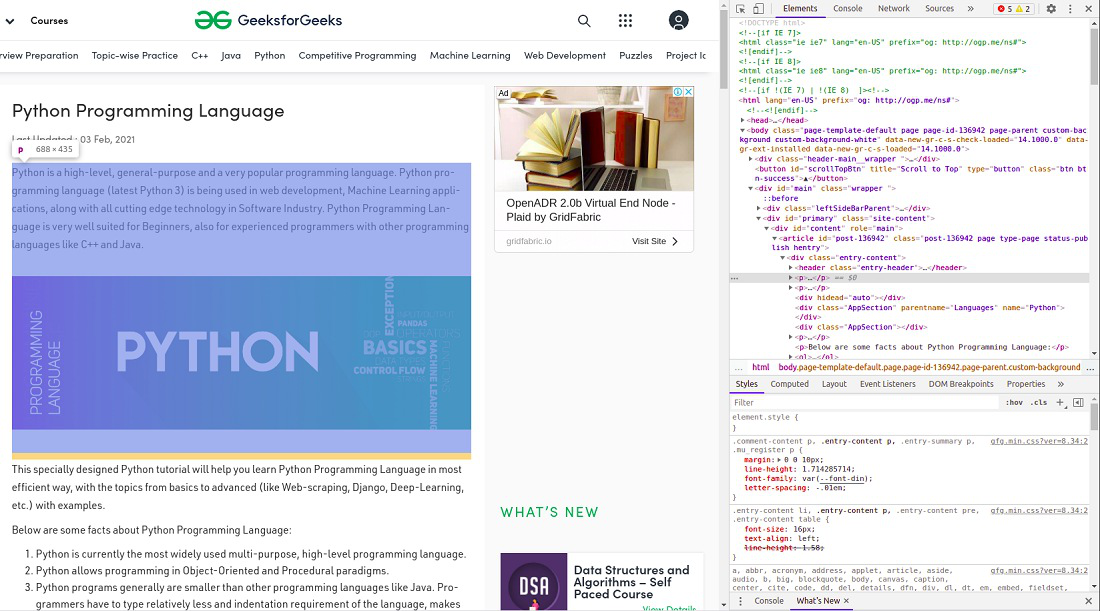Switch to the drawer Console tab
This screenshot has width=1100, height=611.
[x=769, y=601]
